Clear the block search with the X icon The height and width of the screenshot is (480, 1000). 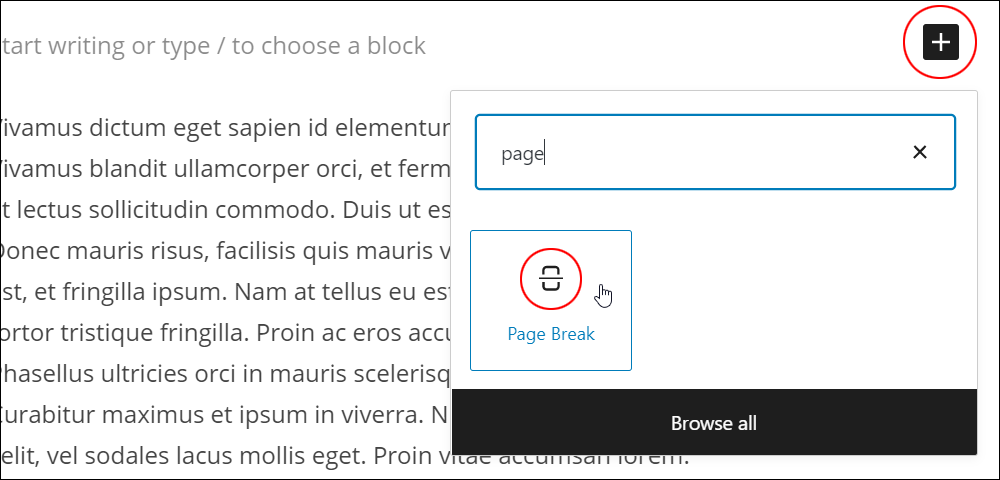[920, 152]
